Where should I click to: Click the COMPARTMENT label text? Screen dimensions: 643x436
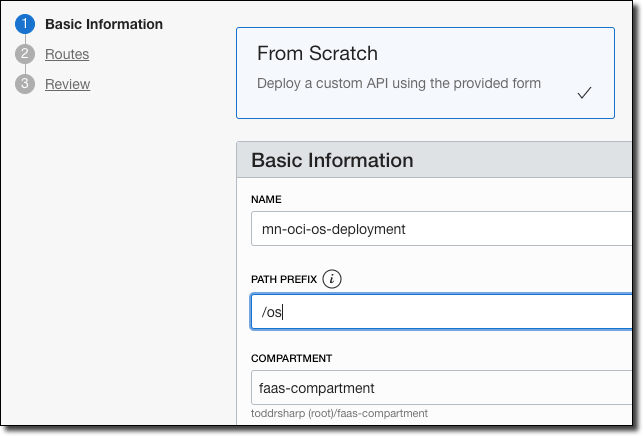coord(291,358)
